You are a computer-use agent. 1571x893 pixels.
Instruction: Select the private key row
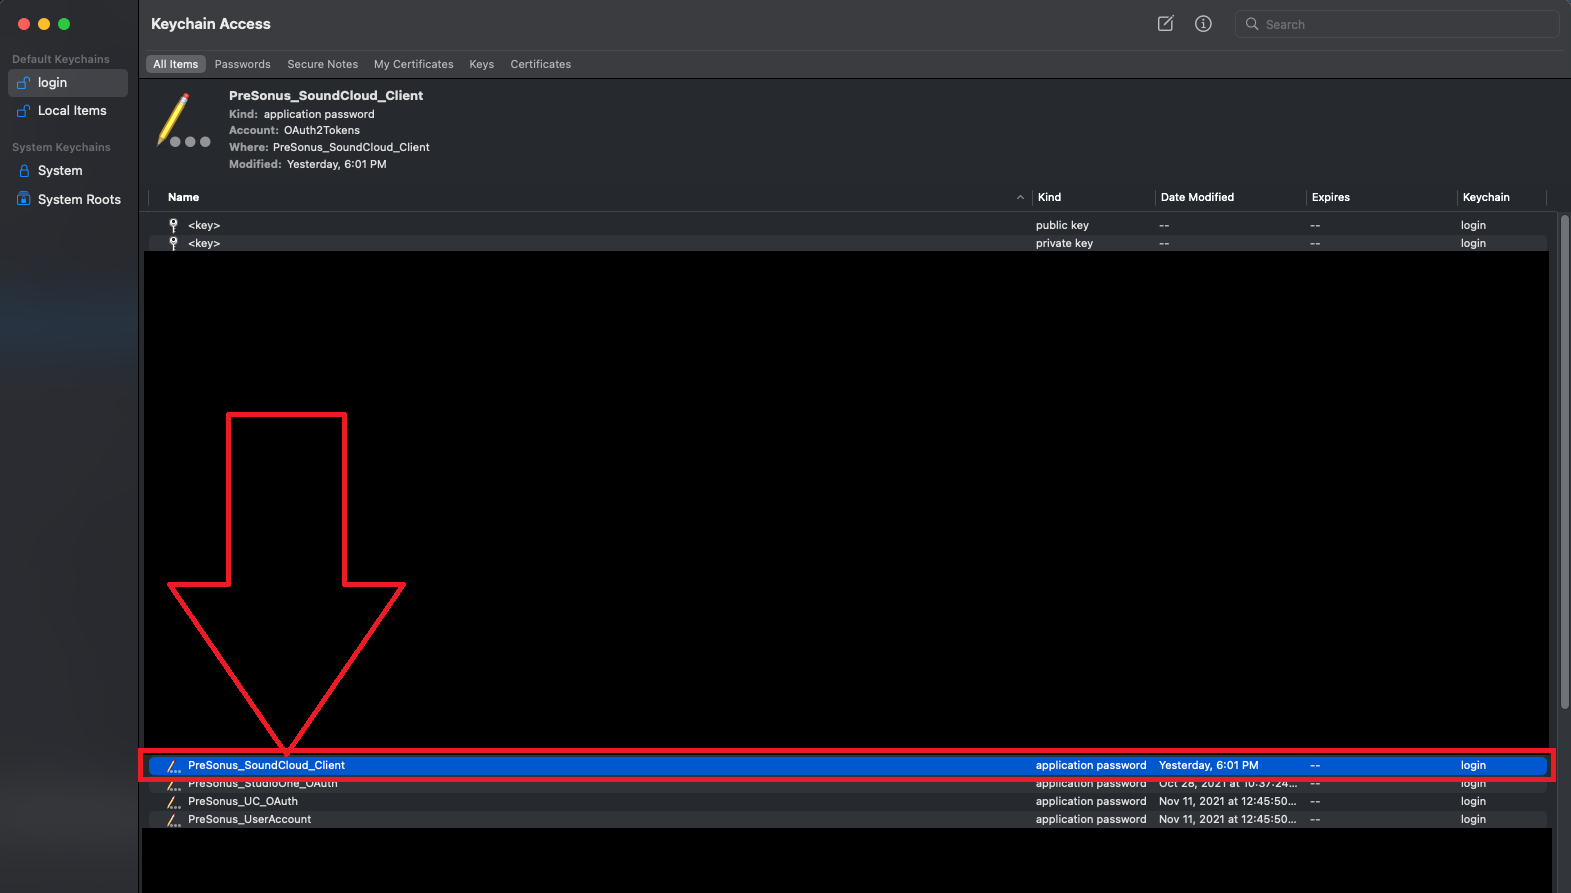point(847,243)
